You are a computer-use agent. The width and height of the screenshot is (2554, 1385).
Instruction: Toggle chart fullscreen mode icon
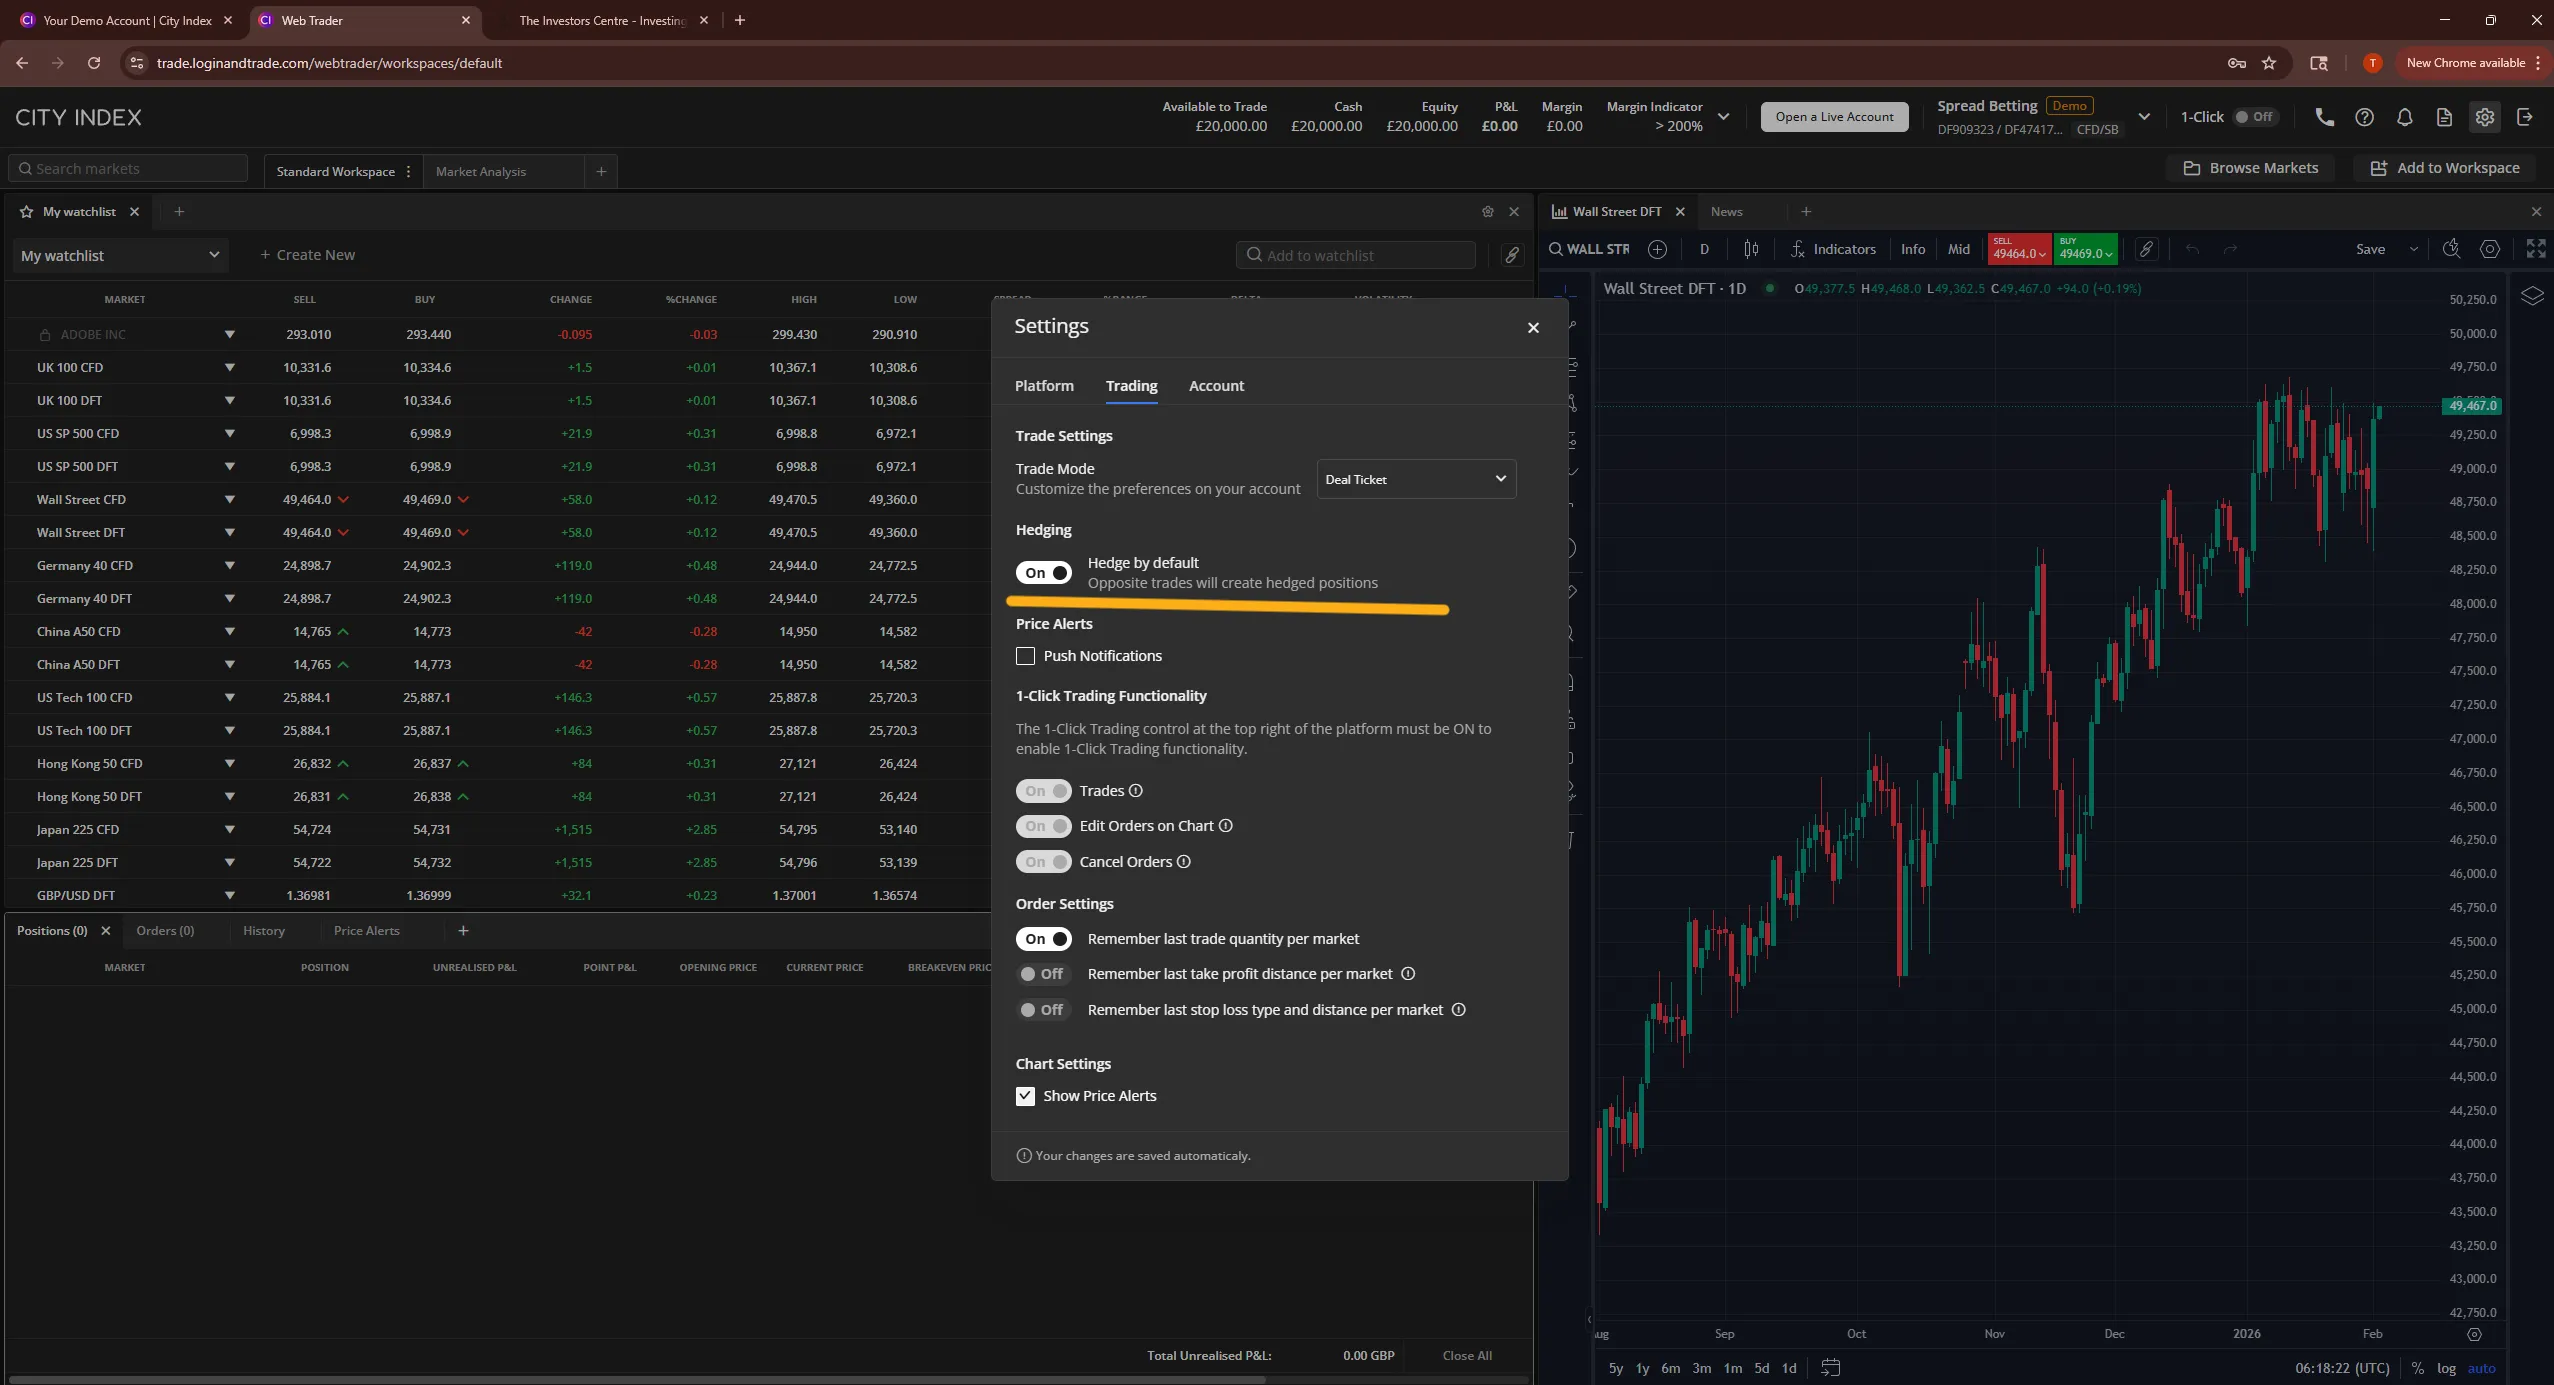pos(2536,248)
